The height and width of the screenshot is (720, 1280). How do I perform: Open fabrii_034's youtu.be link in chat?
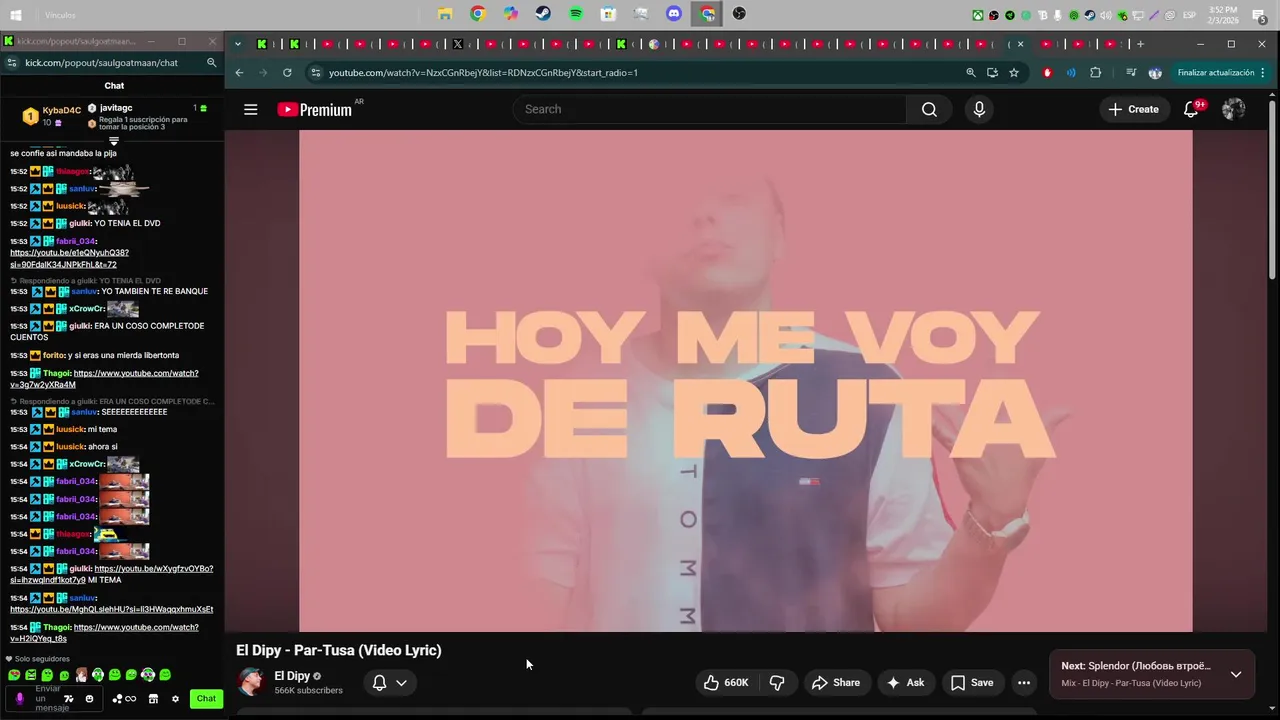(x=69, y=259)
